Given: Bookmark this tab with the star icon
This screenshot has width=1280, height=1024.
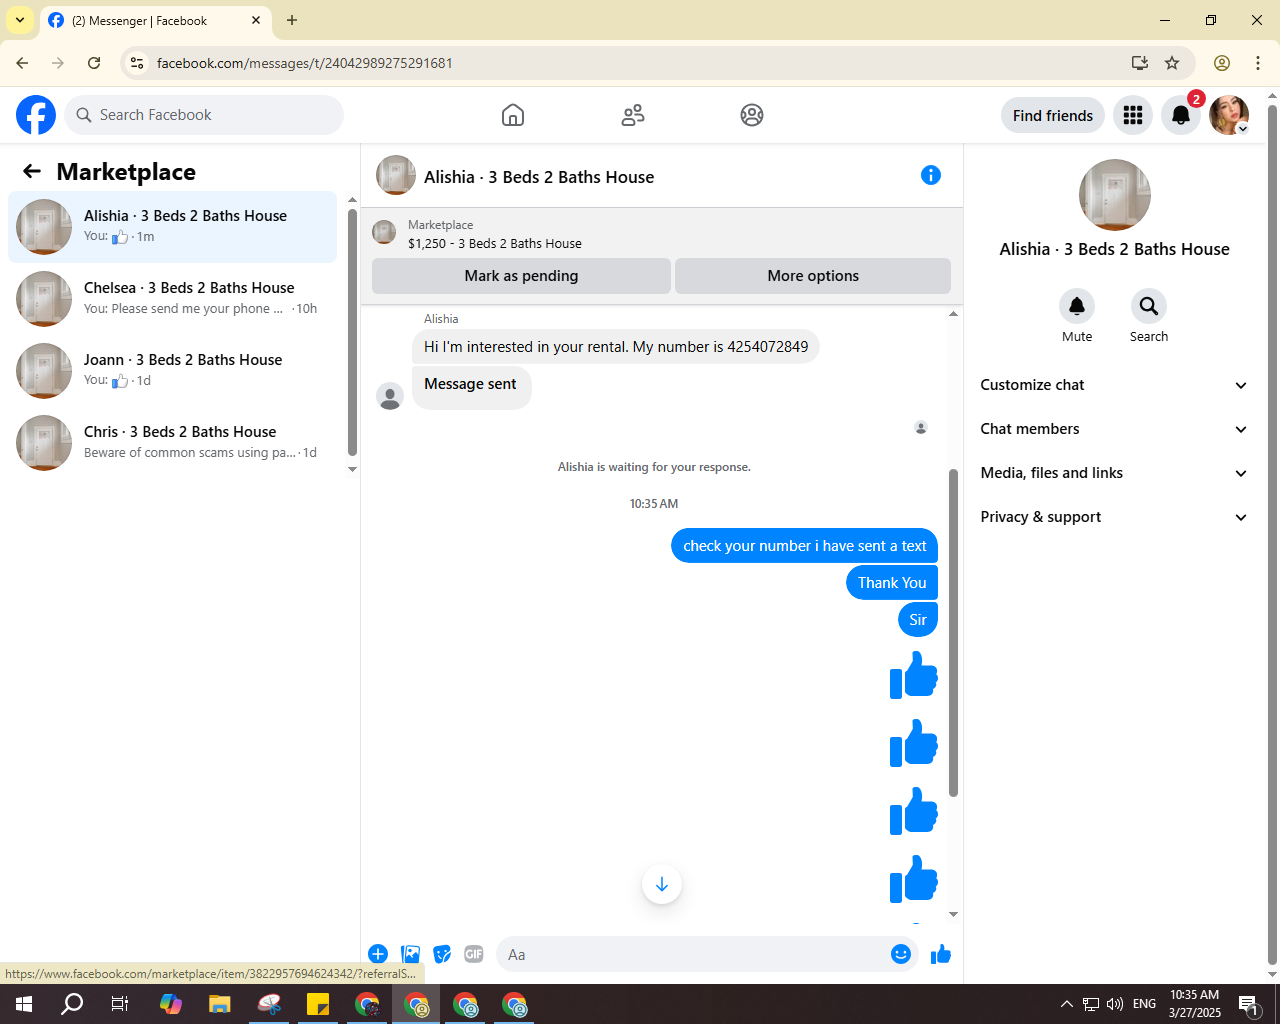Looking at the screenshot, I should tap(1172, 63).
